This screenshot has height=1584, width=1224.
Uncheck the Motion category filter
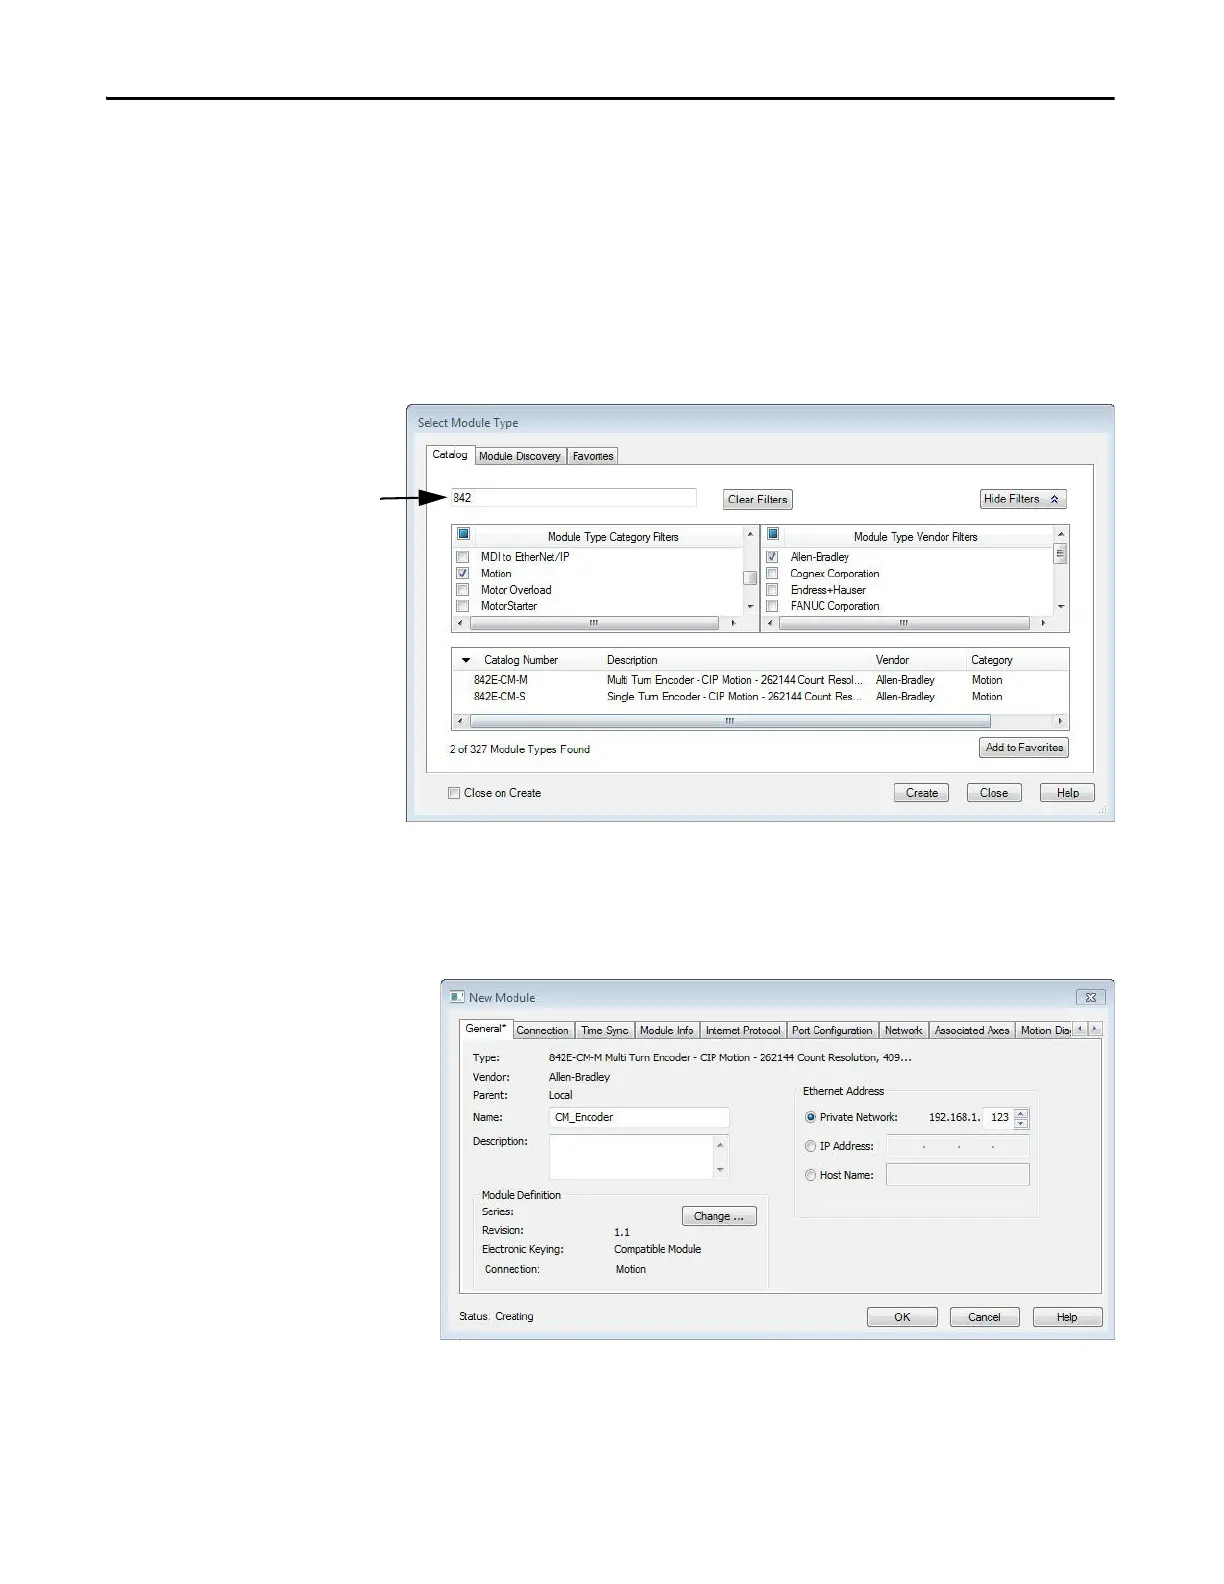click(x=462, y=573)
